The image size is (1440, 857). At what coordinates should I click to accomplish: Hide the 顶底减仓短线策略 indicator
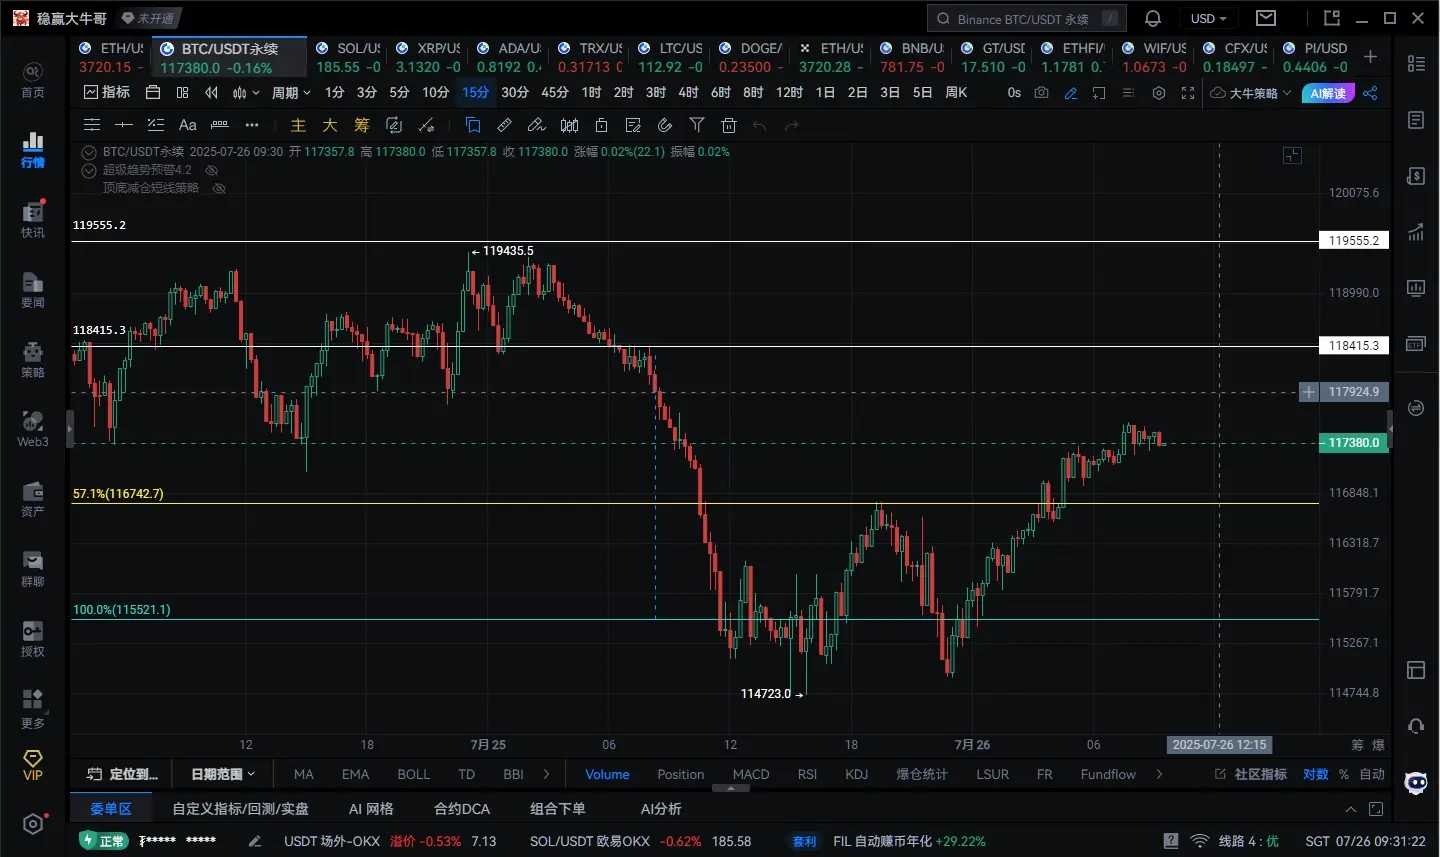(220, 188)
